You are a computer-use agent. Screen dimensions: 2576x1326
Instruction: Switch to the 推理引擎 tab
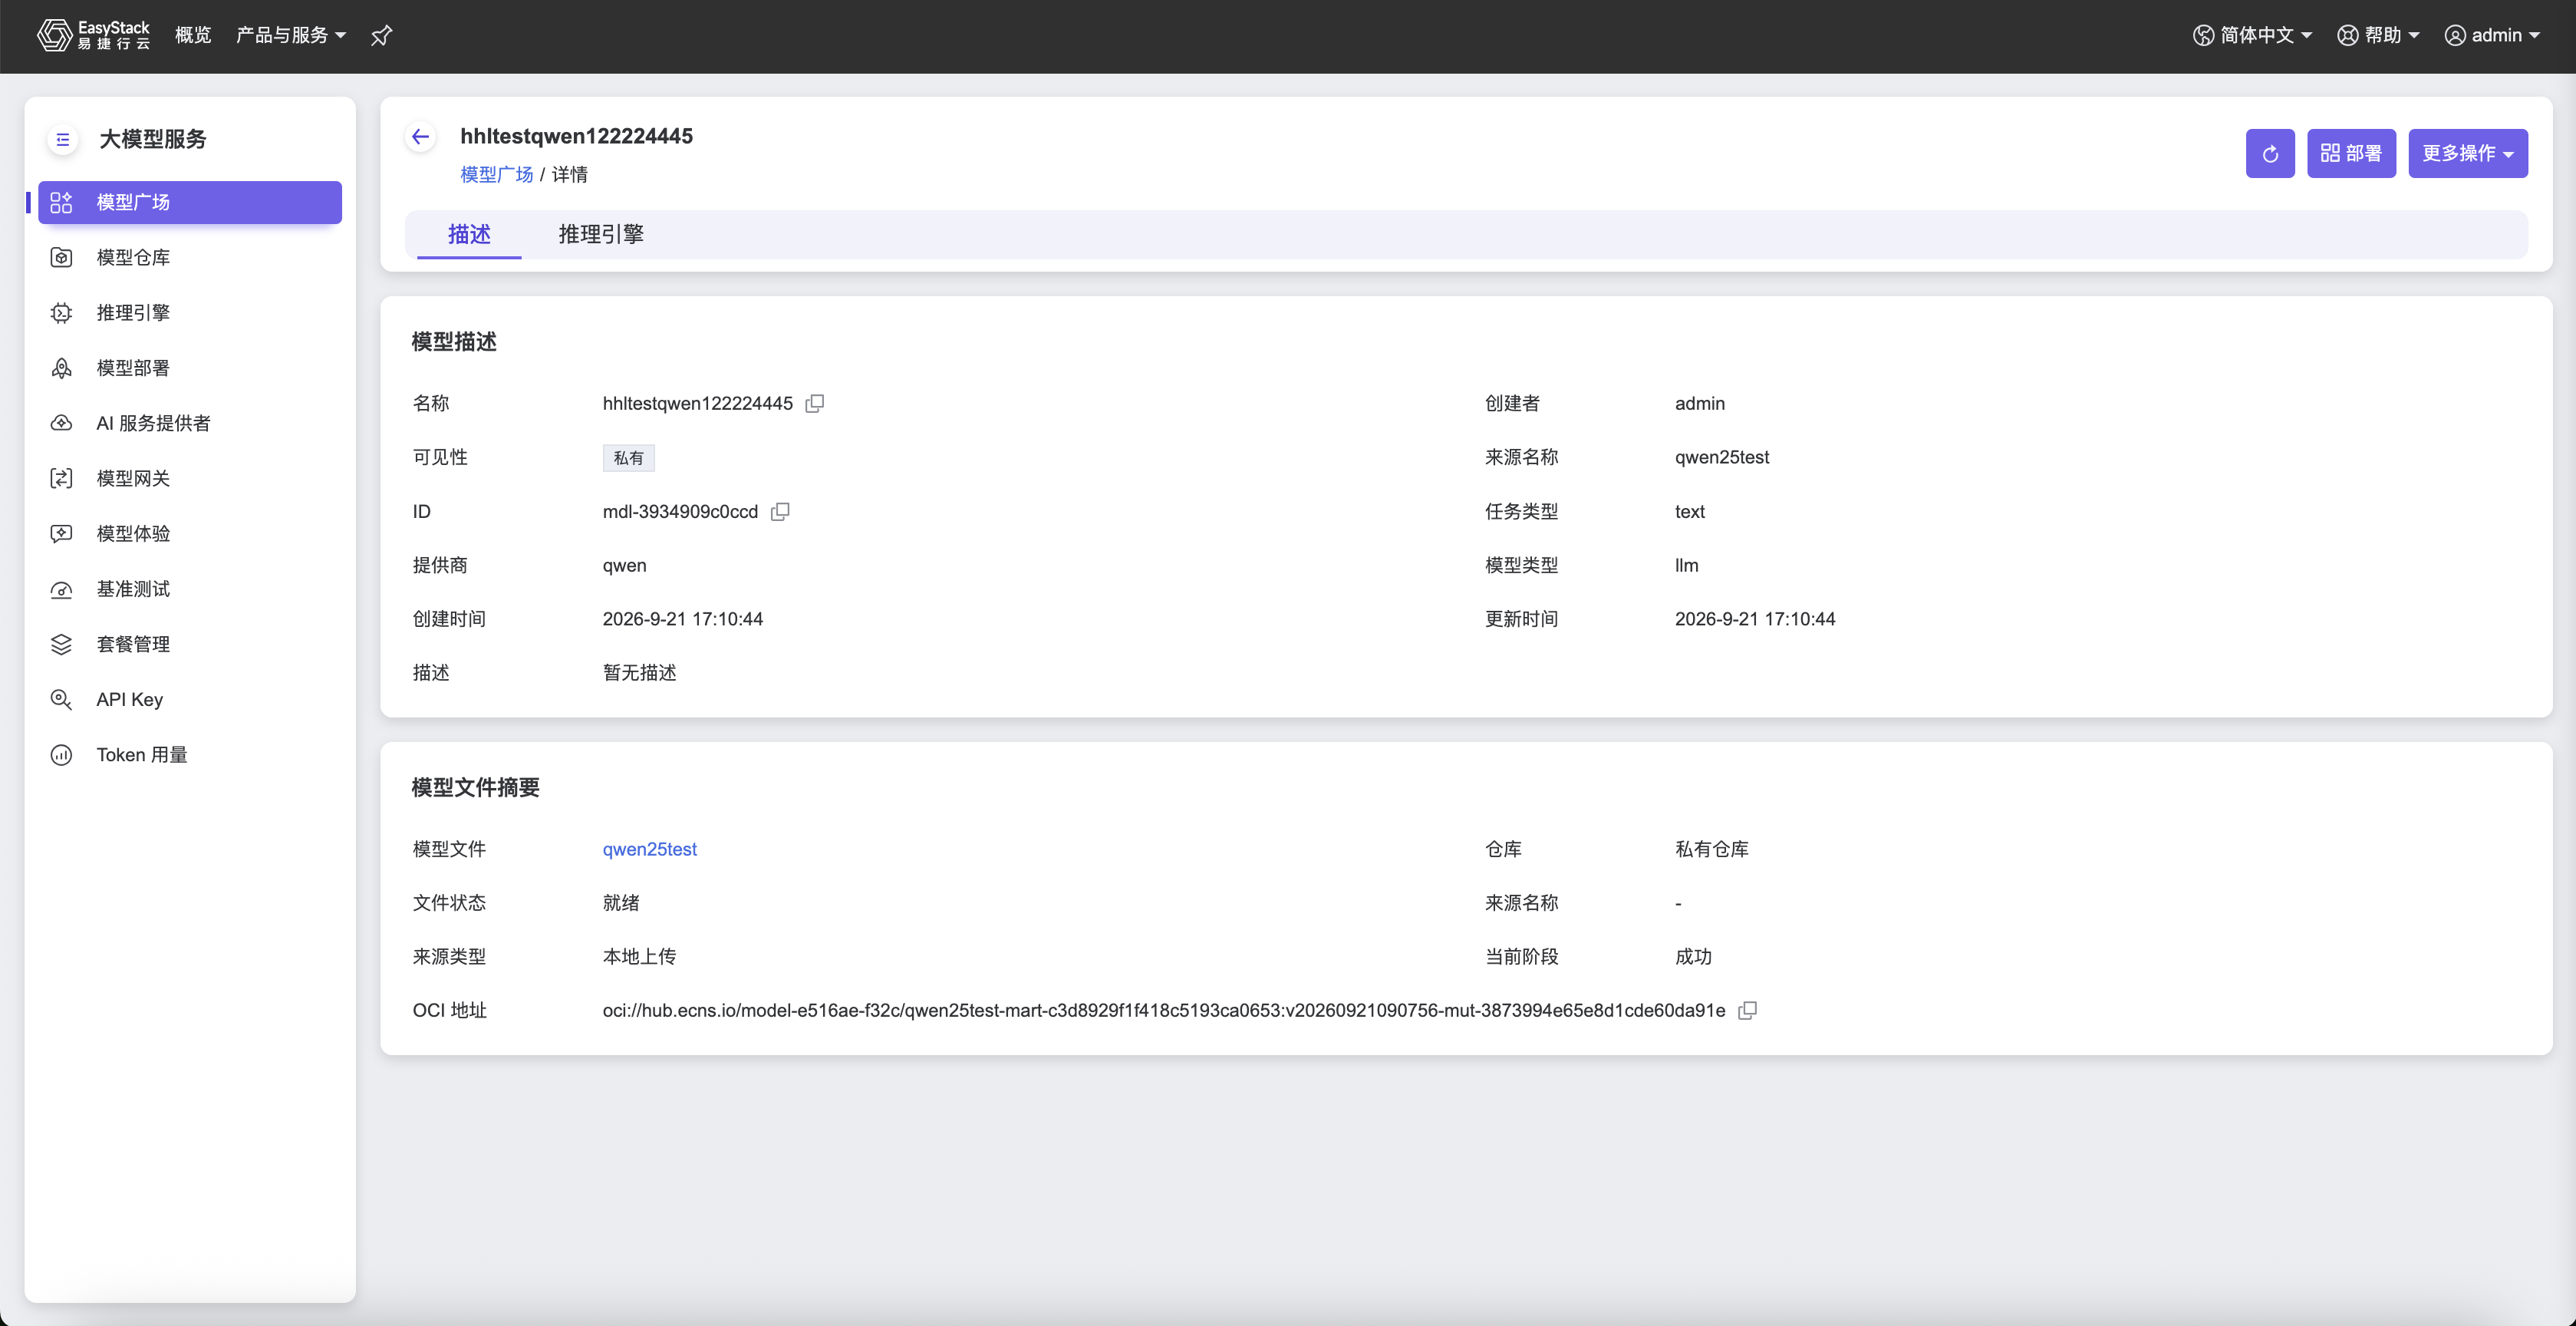click(x=600, y=234)
